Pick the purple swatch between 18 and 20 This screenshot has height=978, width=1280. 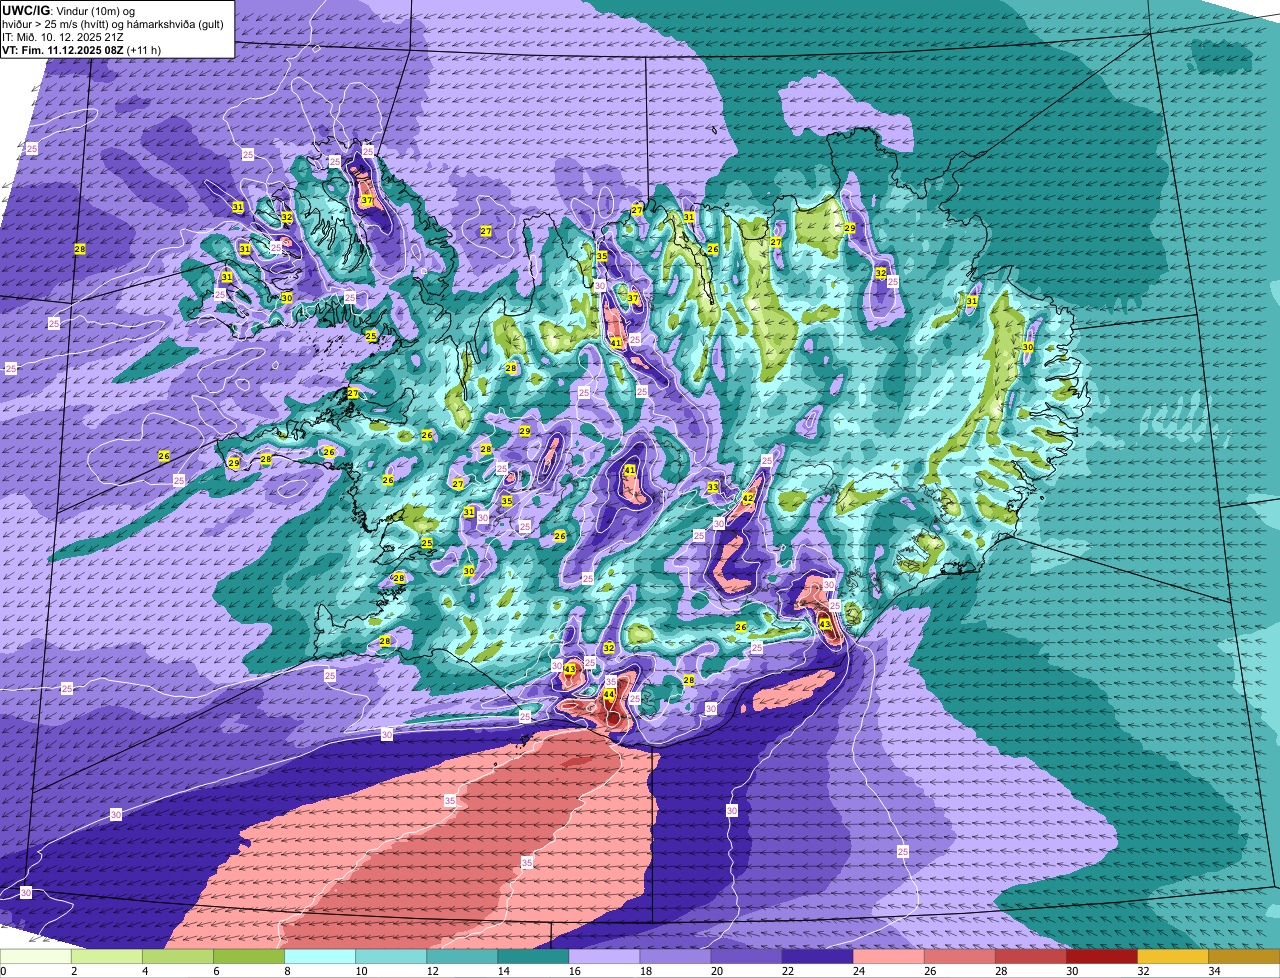click(675, 956)
